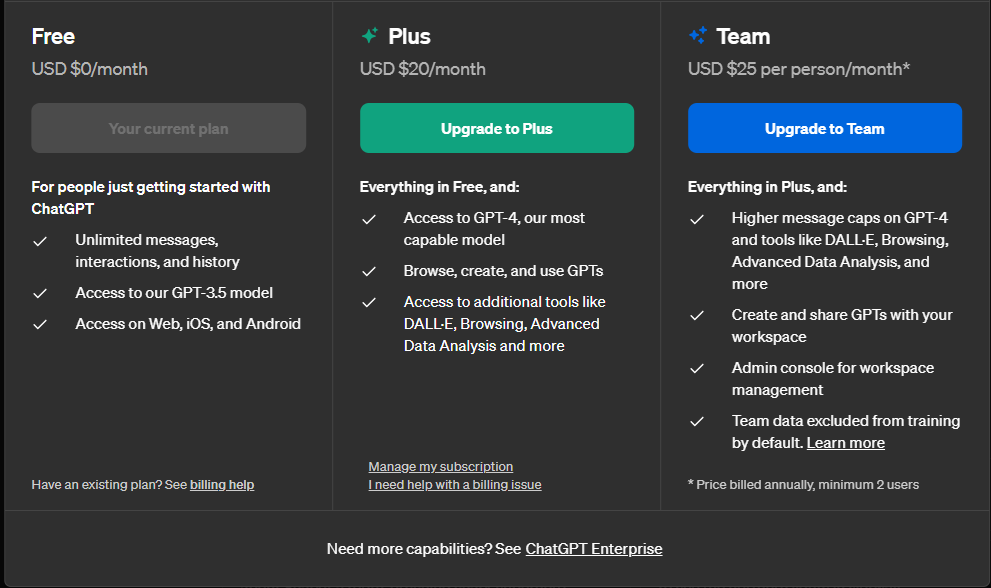Click checkmark beside Create and share GPTs
The width and height of the screenshot is (991, 588).
click(696, 315)
